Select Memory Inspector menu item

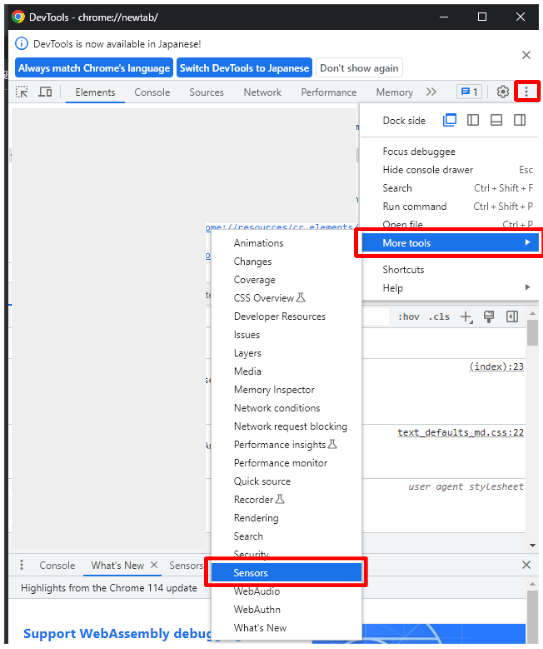[x=286, y=389]
